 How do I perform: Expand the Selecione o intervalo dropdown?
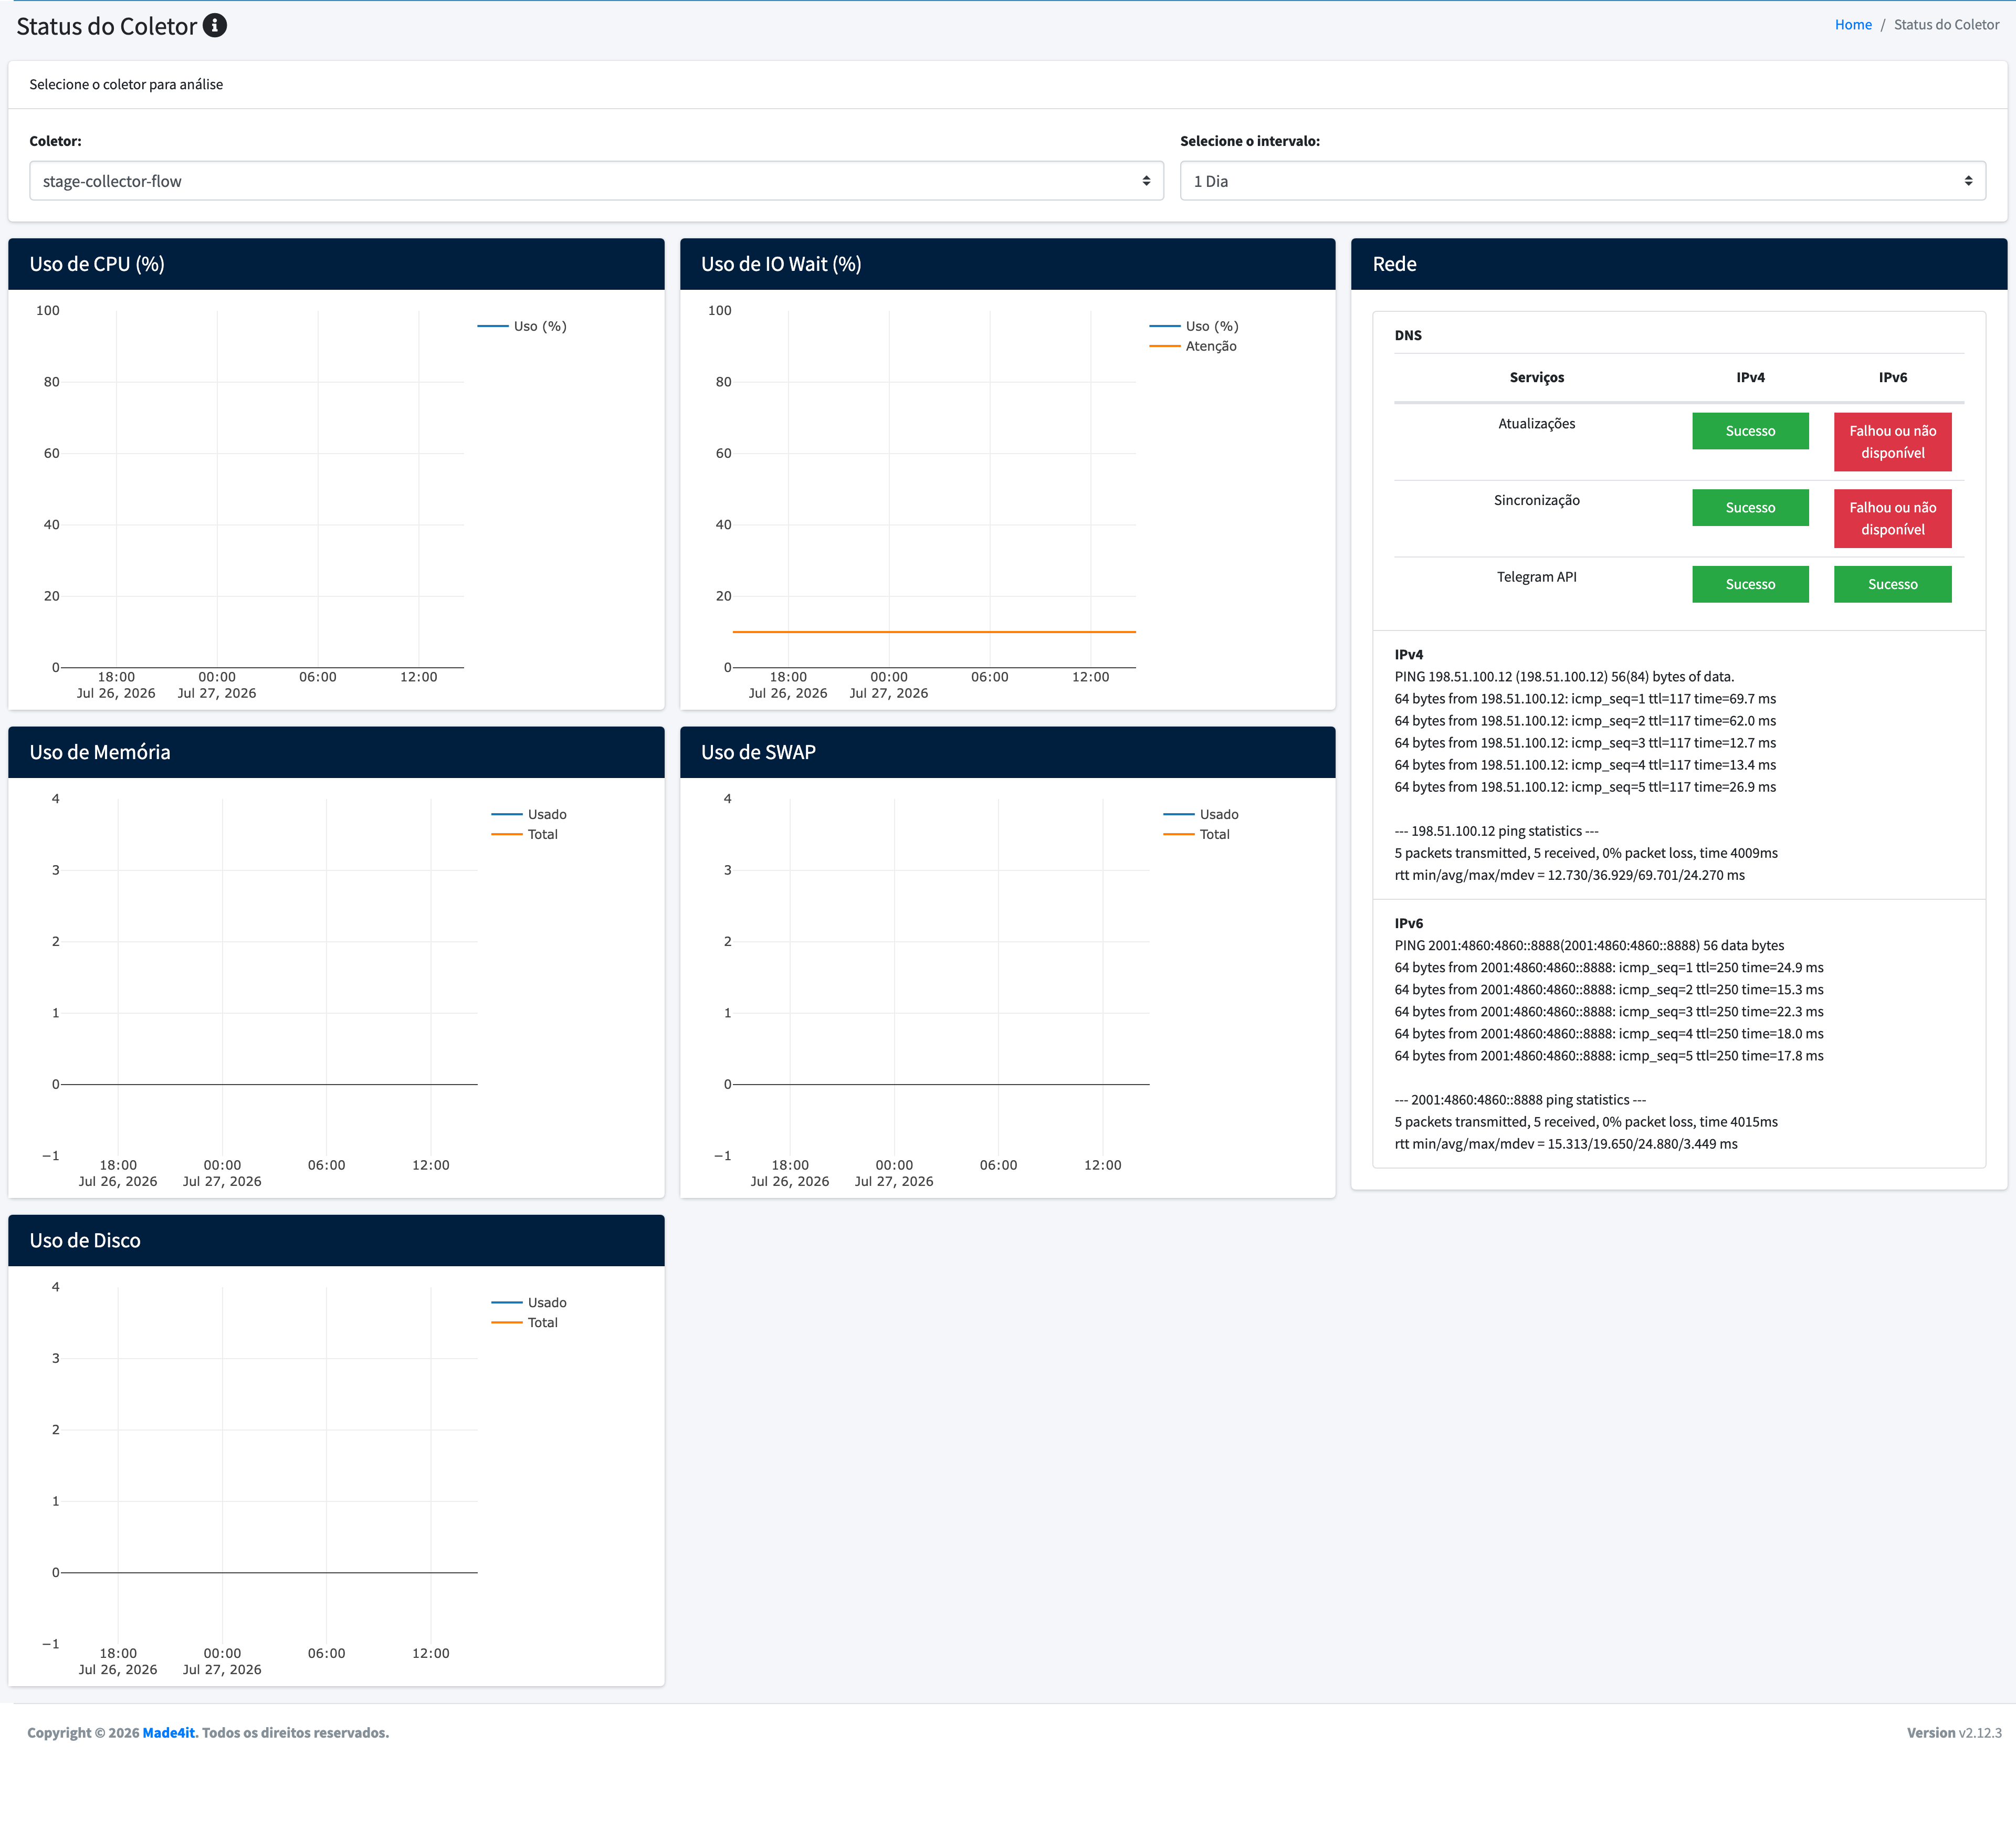[1582, 181]
